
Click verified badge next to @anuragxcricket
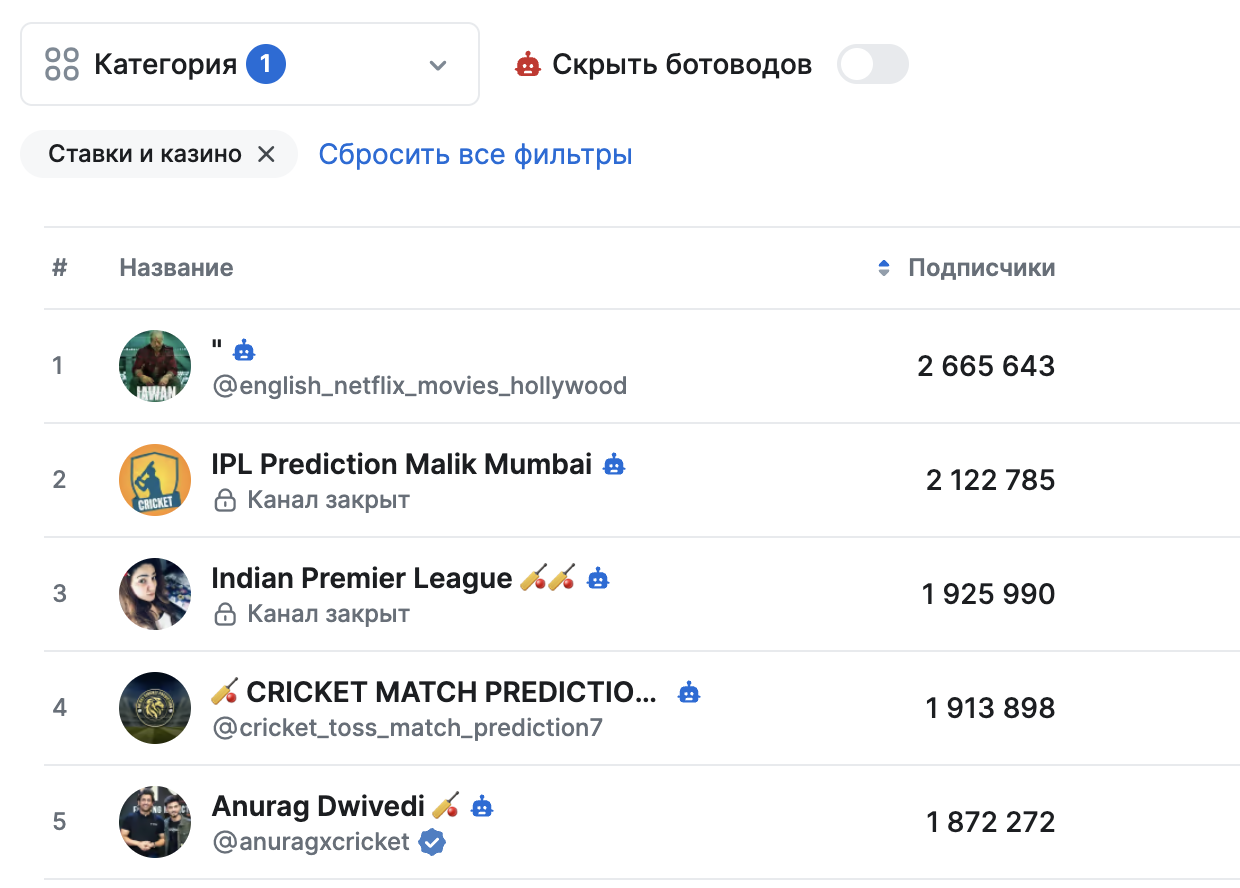[432, 842]
